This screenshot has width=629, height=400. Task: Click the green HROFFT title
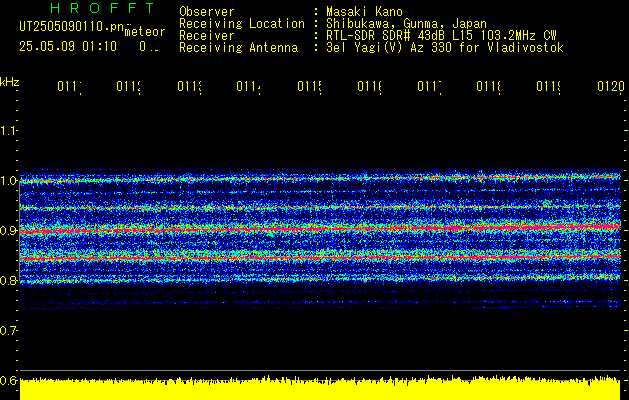tap(103, 8)
